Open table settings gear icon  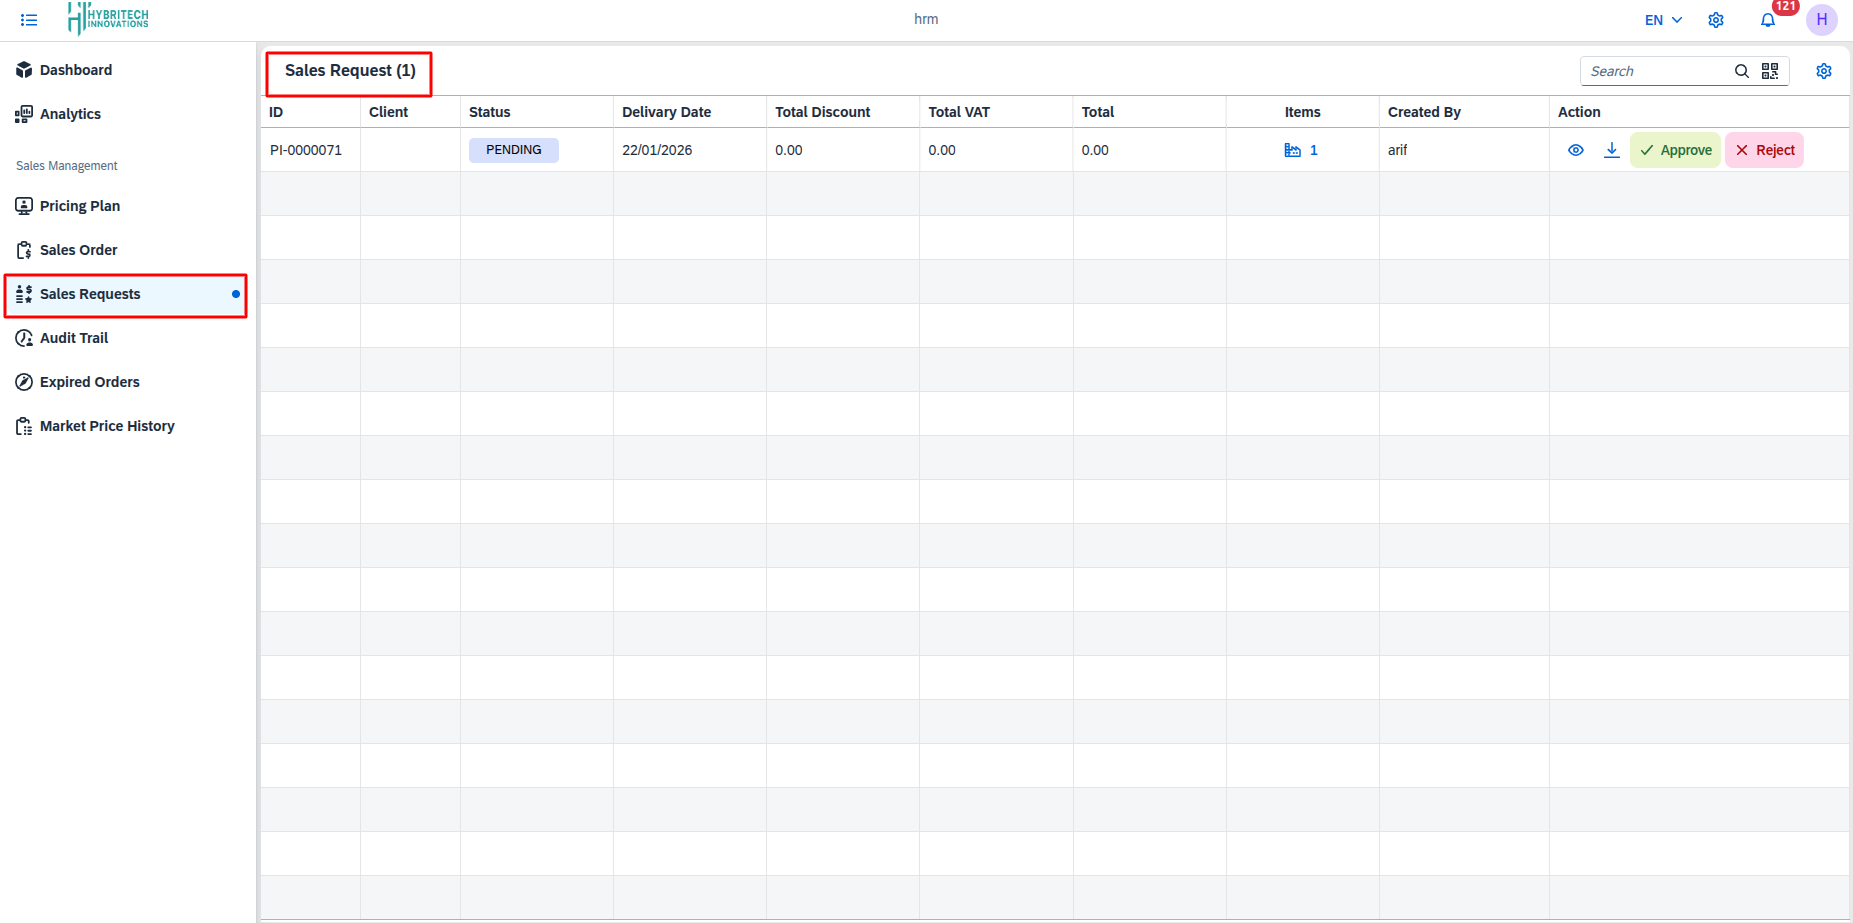pos(1823,71)
